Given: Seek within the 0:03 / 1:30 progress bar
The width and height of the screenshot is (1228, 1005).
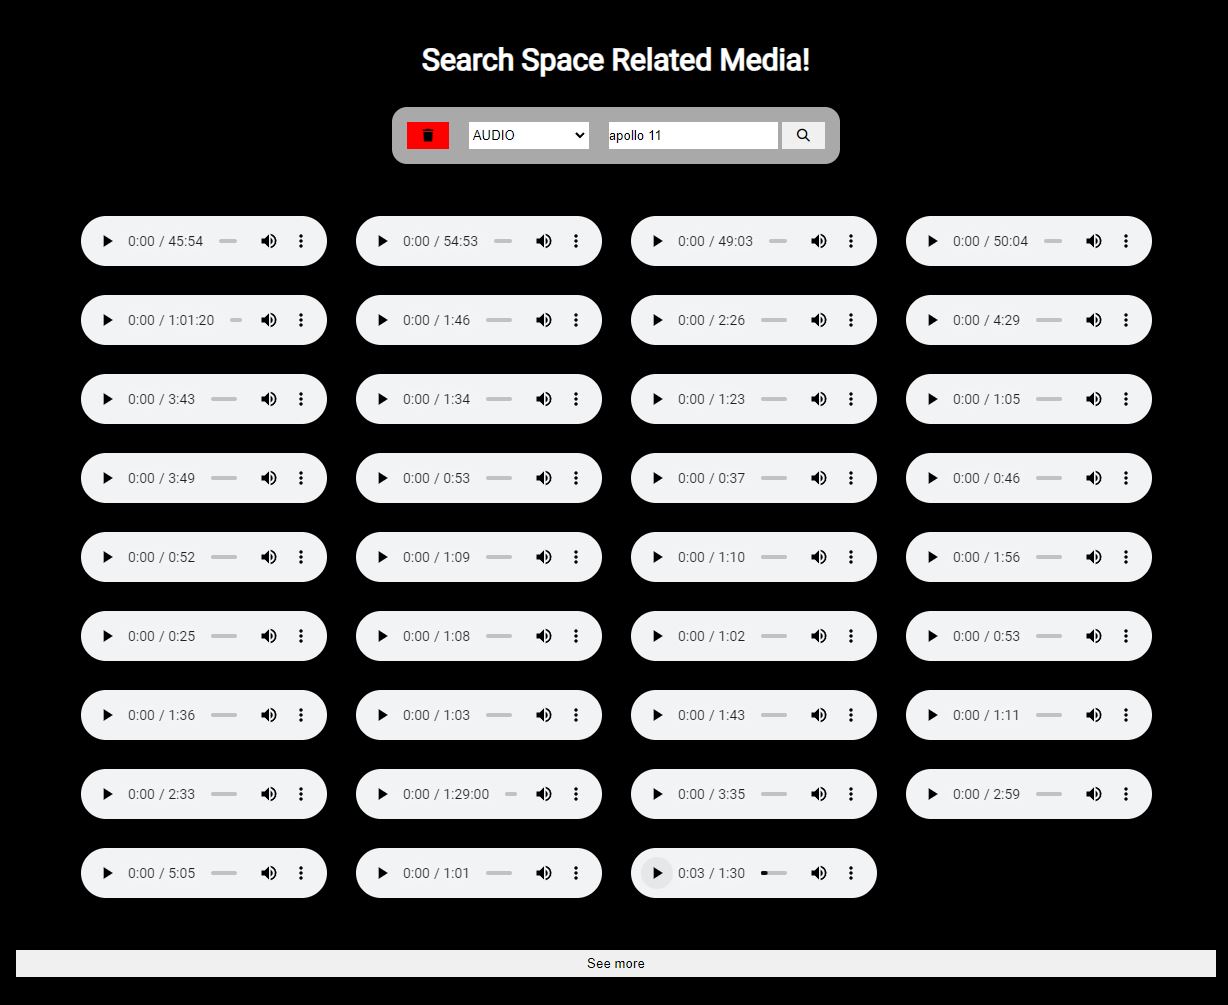Looking at the screenshot, I should coord(774,873).
